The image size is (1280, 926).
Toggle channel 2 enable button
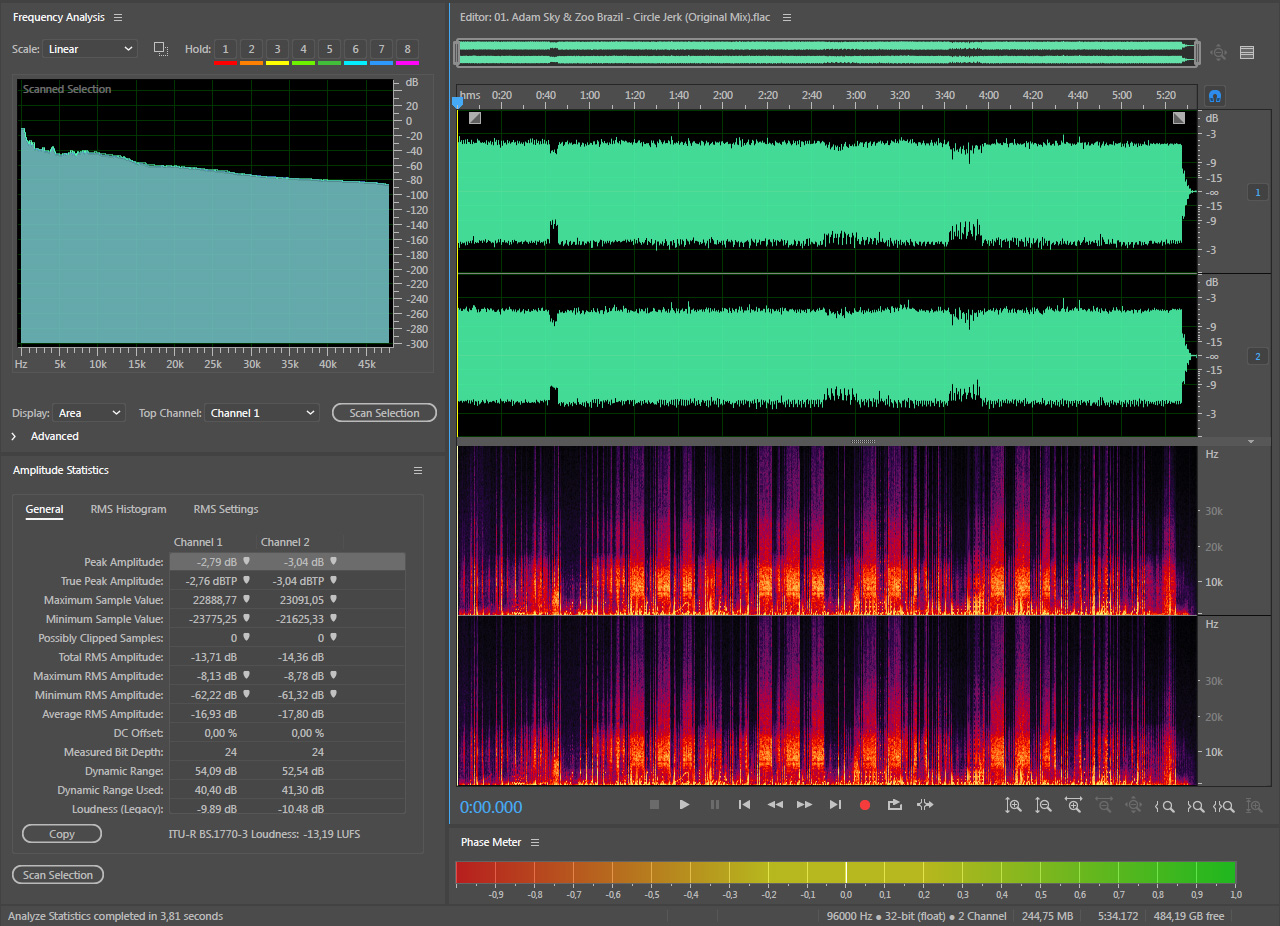(1258, 356)
